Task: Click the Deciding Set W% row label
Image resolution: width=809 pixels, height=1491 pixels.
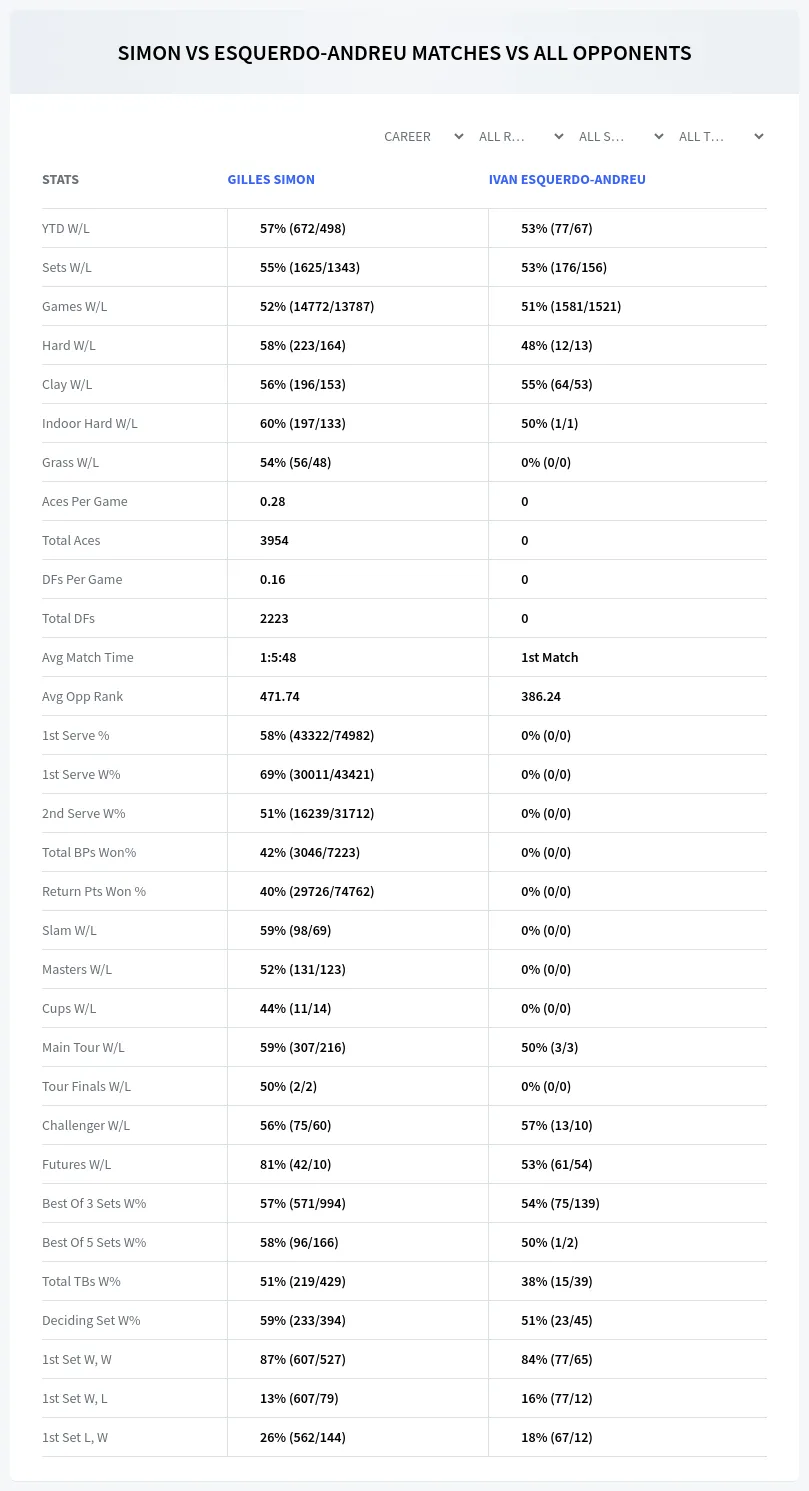Action: (91, 1320)
